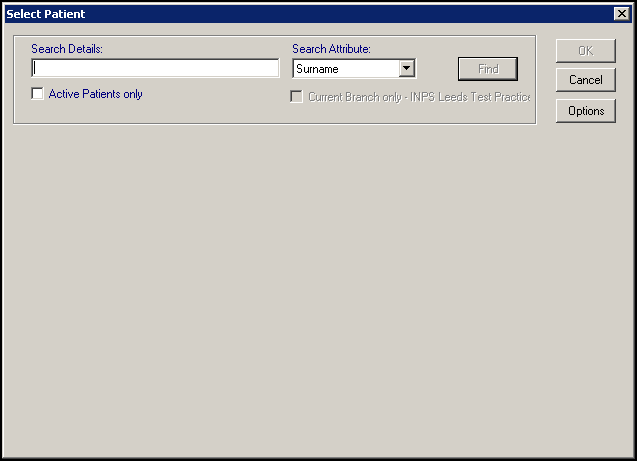Close the Select Patient dialog with X
The height and width of the screenshot is (461, 637).
click(x=620, y=14)
